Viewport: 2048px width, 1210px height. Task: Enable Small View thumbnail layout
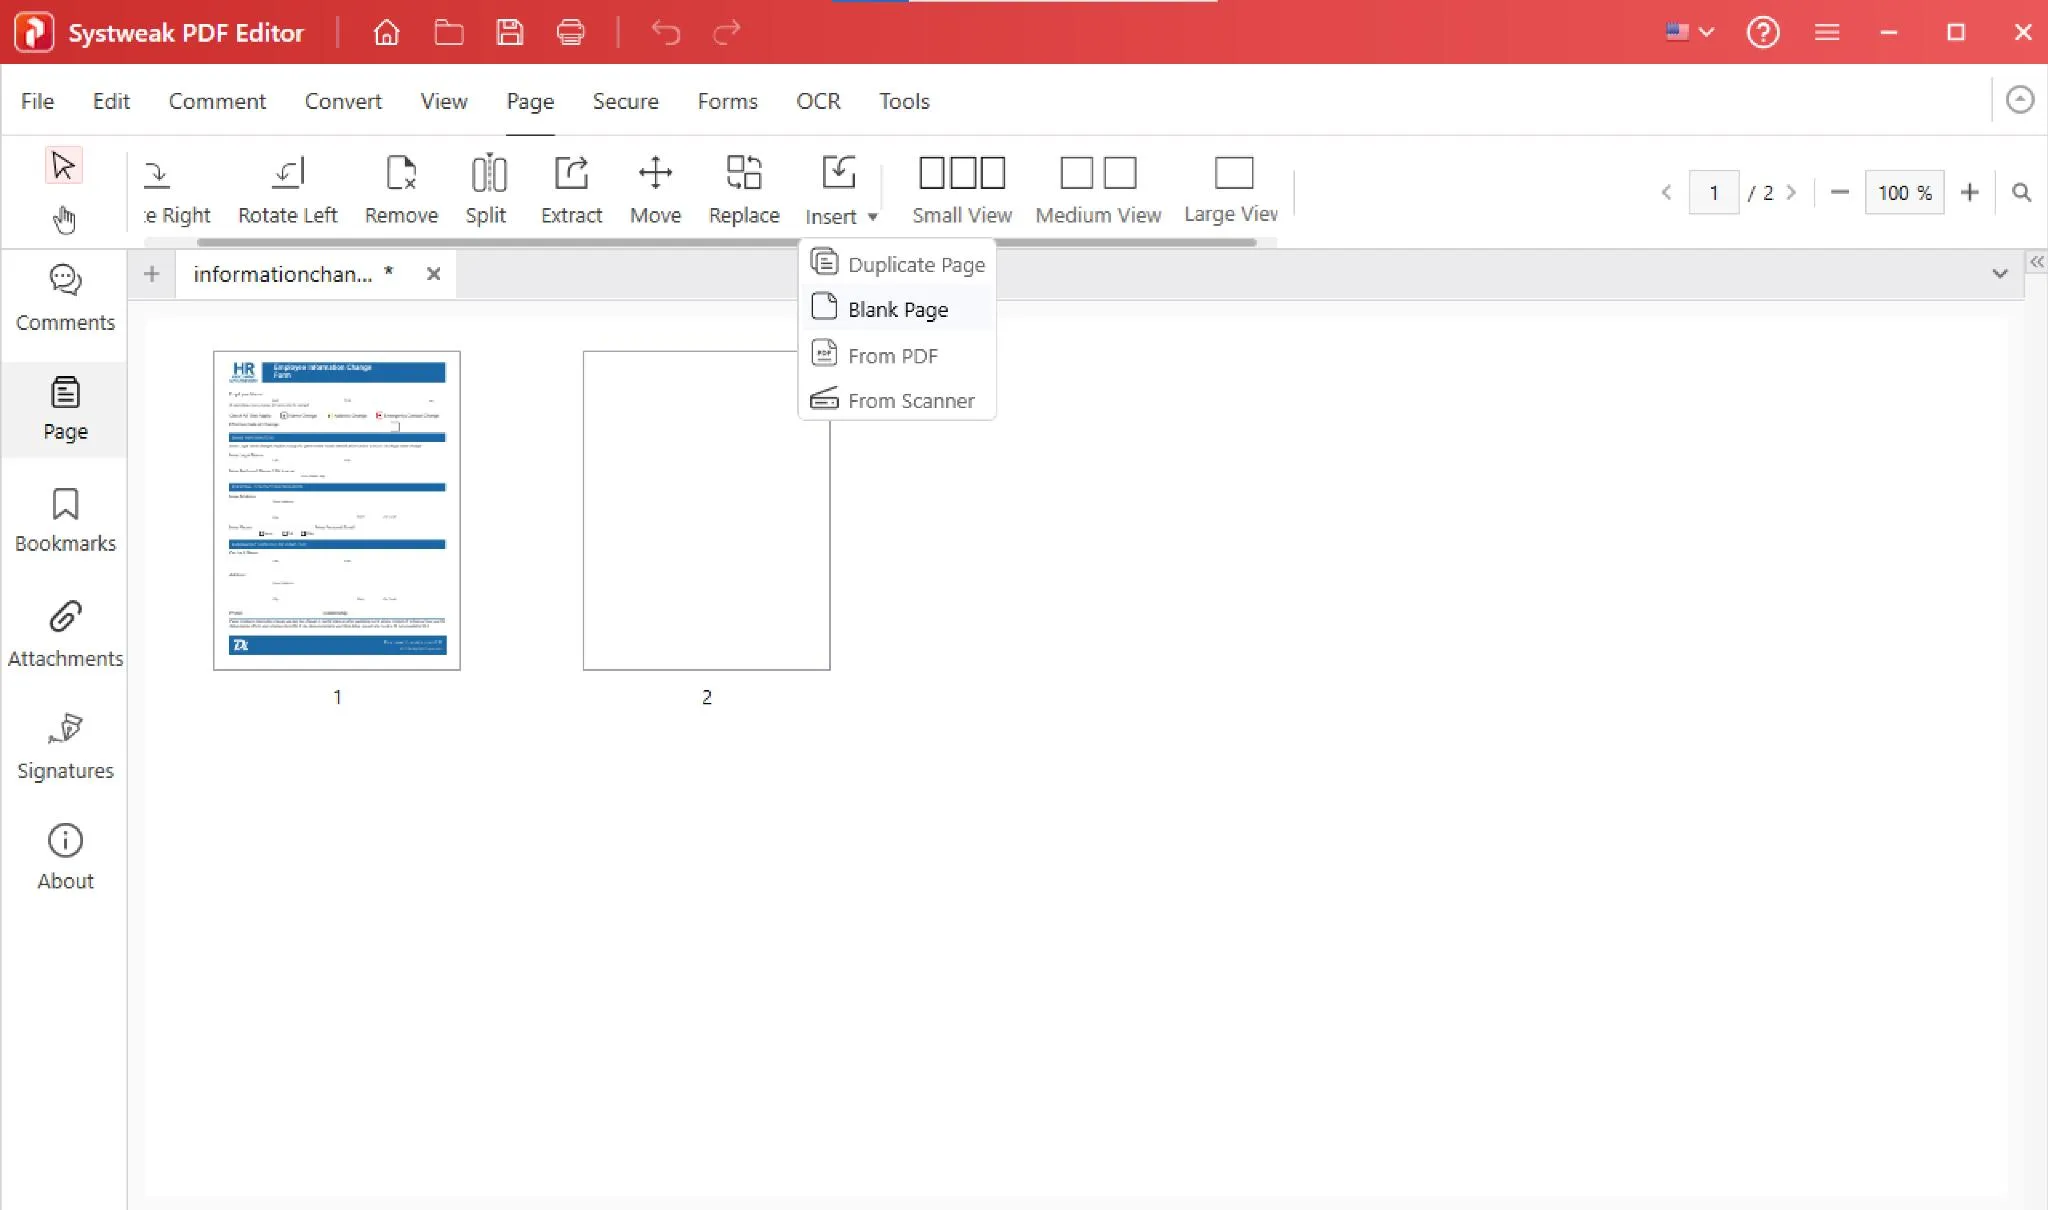(x=960, y=189)
